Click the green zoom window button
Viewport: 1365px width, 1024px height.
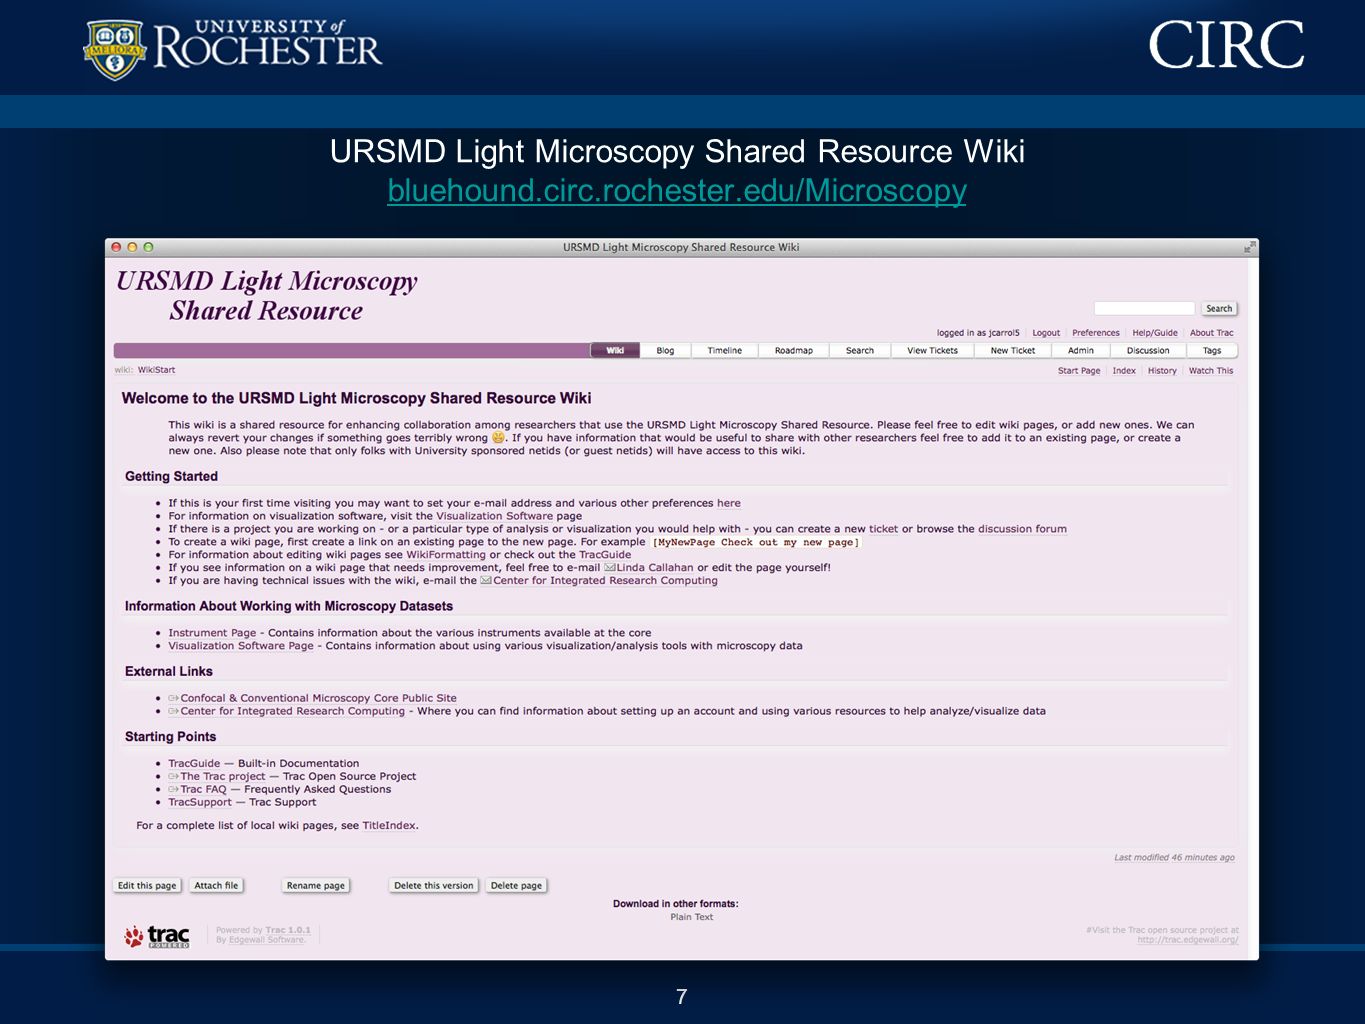click(x=148, y=247)
